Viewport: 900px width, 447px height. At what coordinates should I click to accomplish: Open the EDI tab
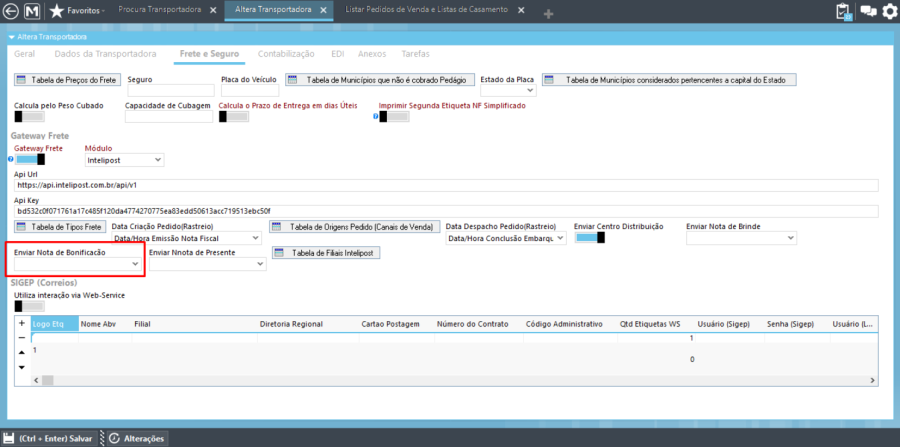pyautogui.click(x=338, y=54)
